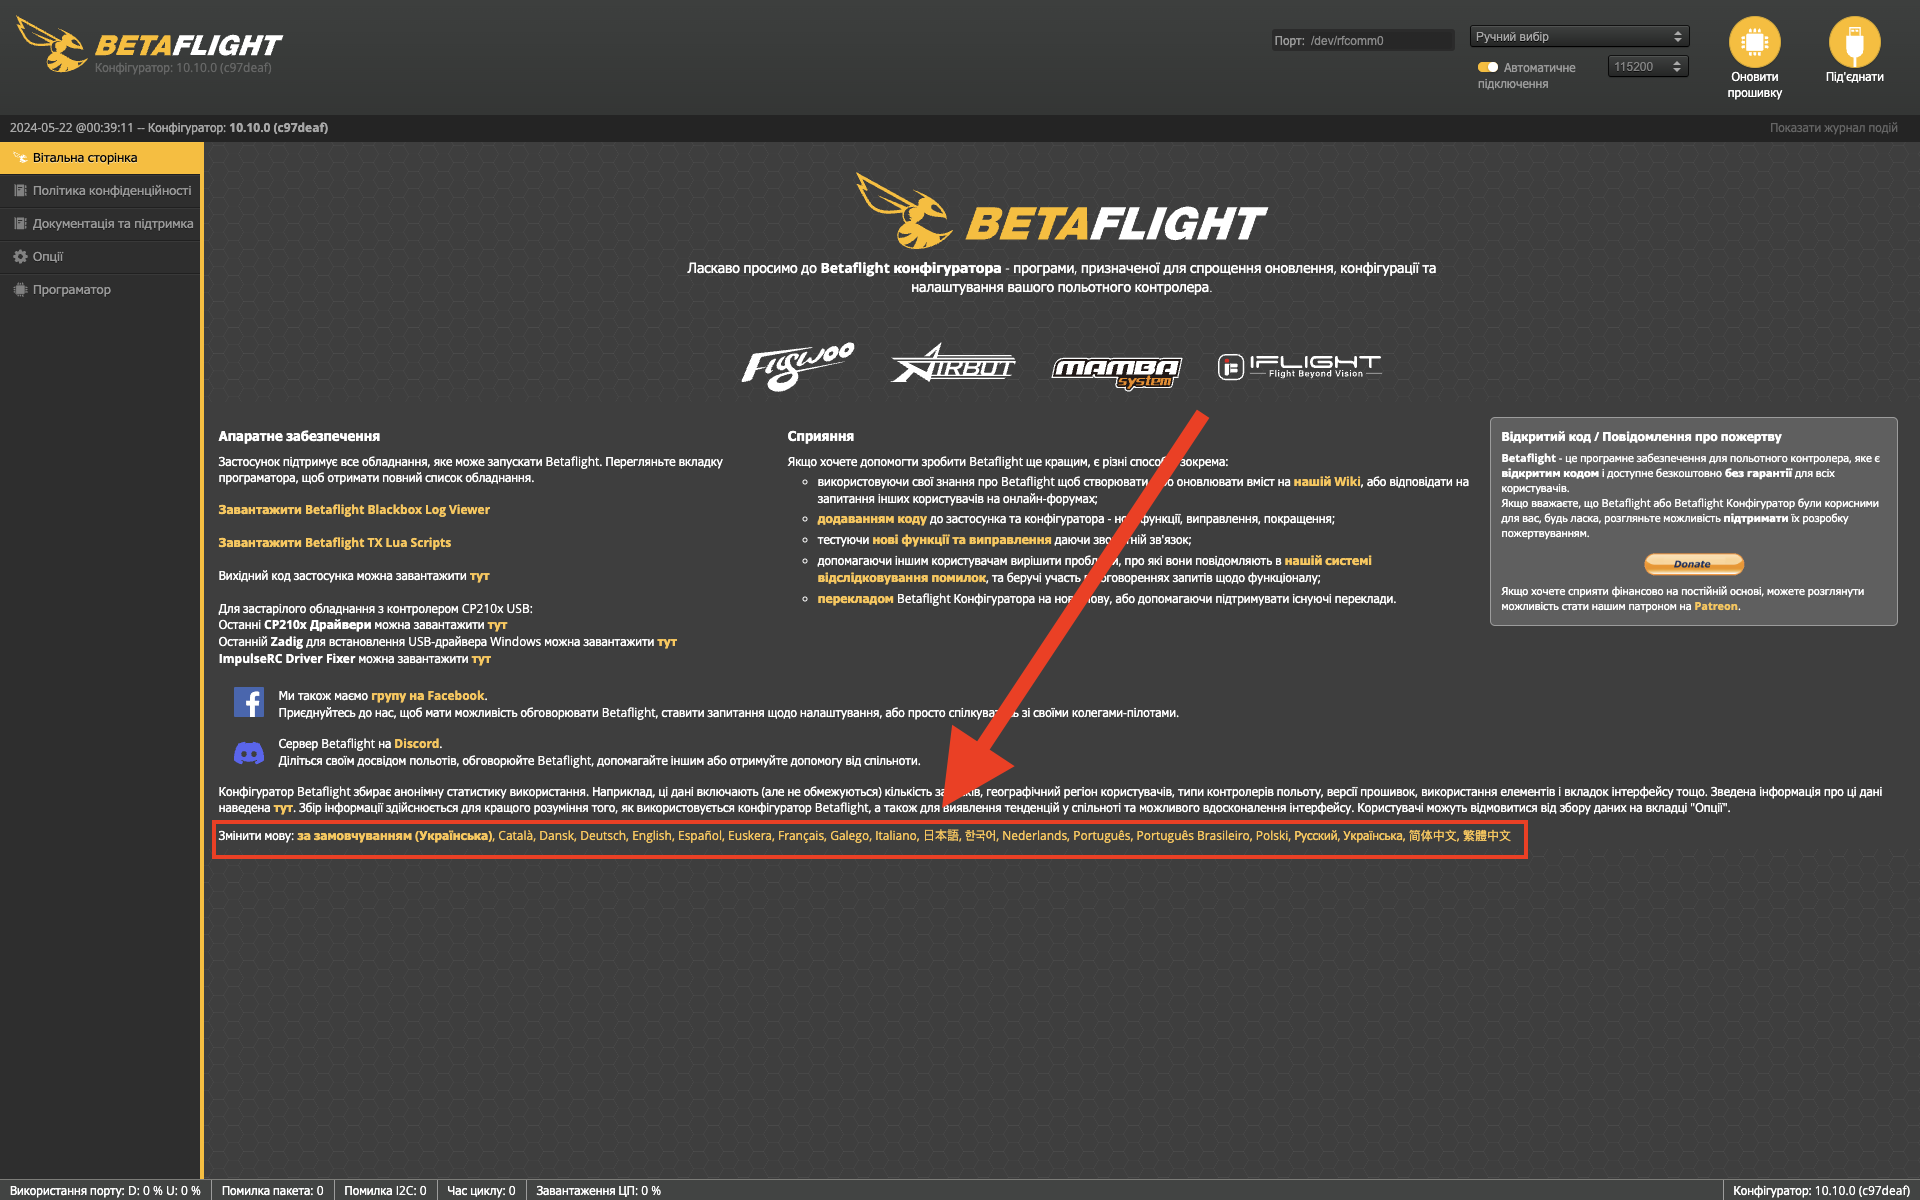Switch language to Galego
This screenshot has width=1920, height=1200.
pos(849,836)
